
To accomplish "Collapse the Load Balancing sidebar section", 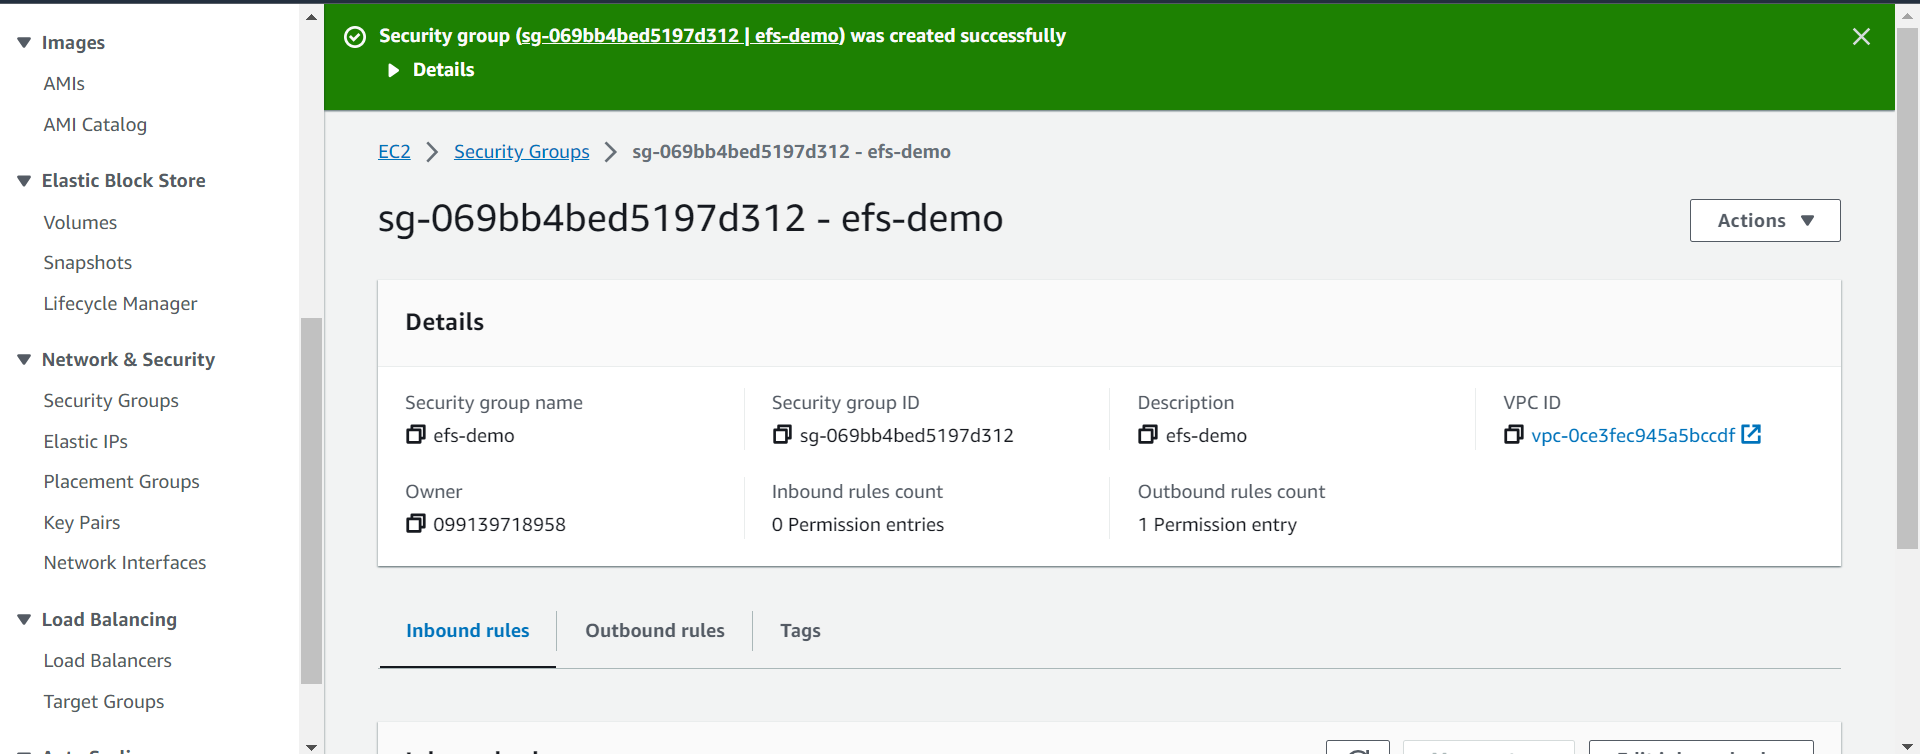I will coord(24,620).
